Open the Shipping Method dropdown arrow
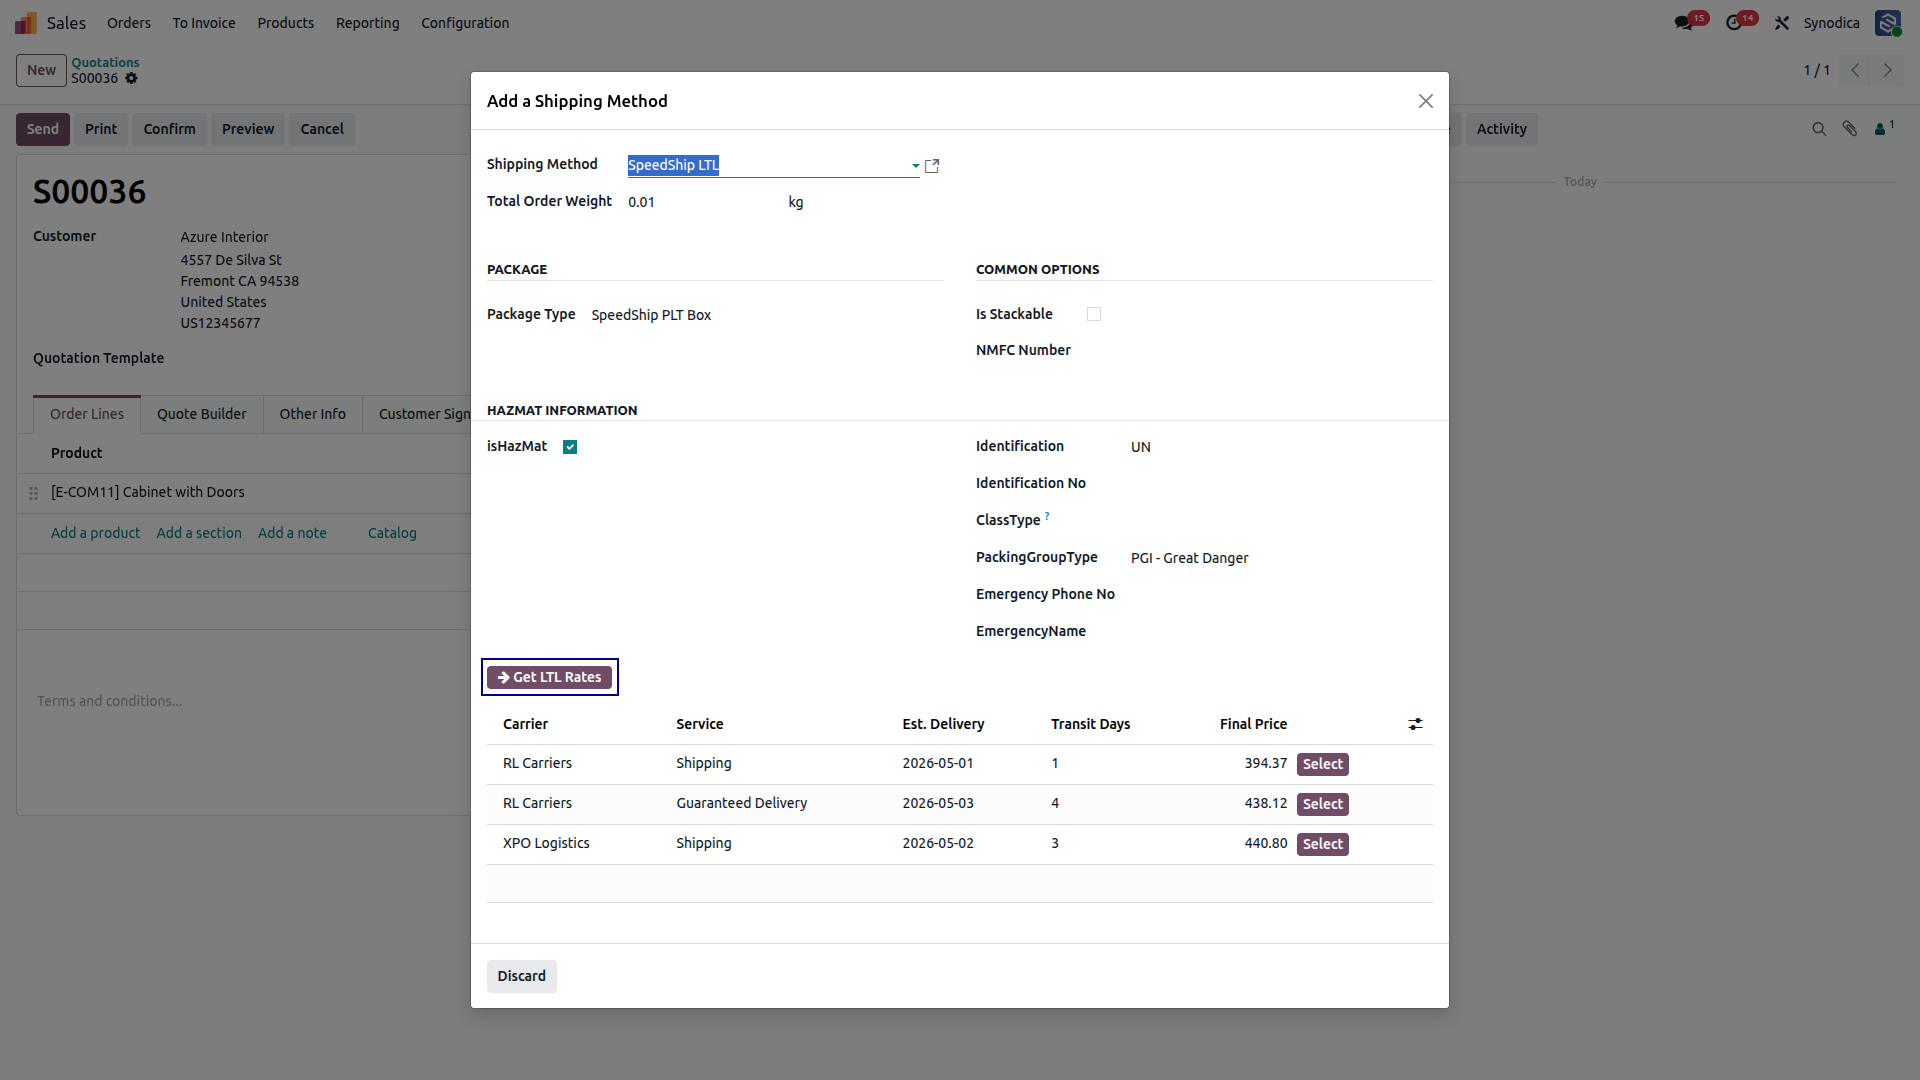Viewport: 1920px width, 1080px height. 915,166
